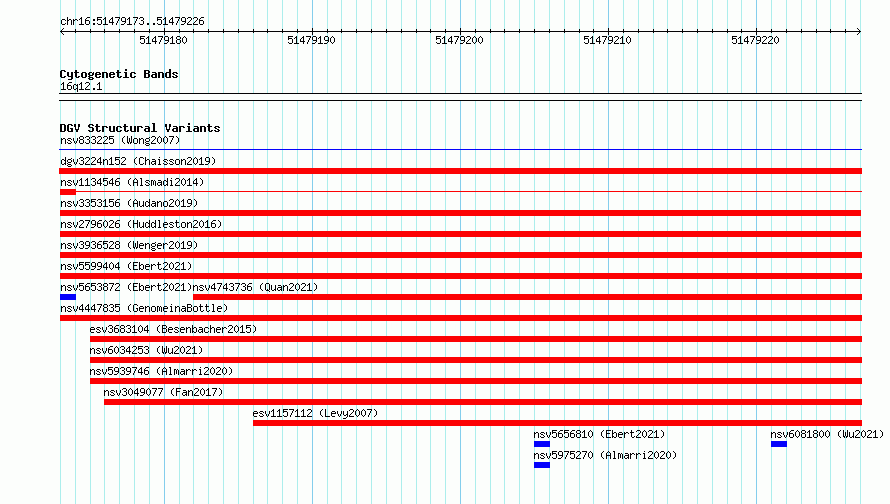
Task: Open variant nsv1134546 (Alsmadi2014)
Action: 132,182
